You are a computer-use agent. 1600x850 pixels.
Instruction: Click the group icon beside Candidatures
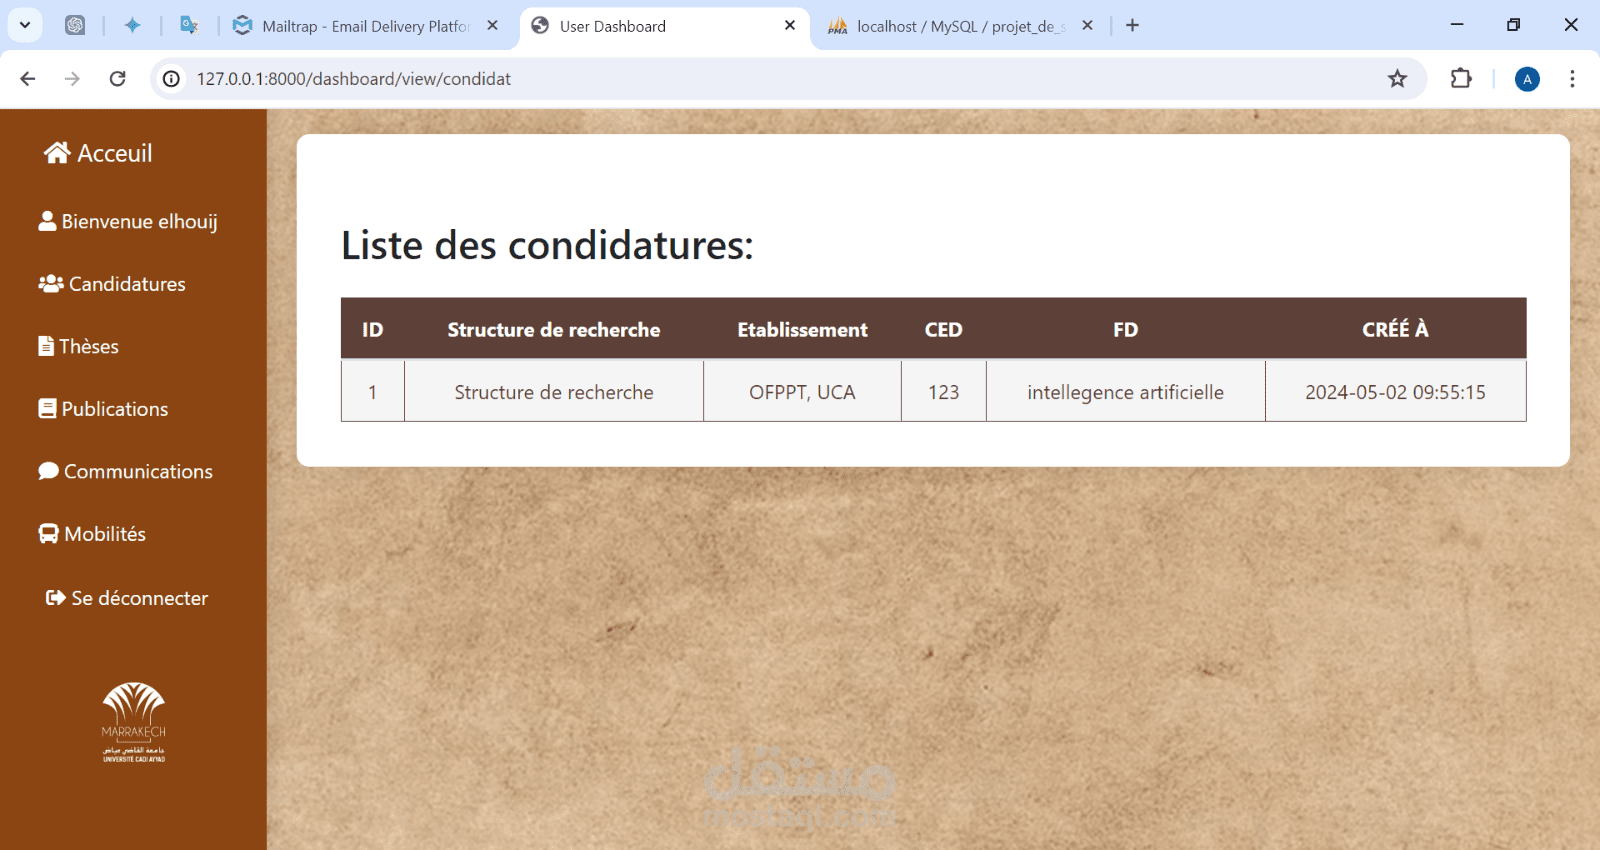51,284
